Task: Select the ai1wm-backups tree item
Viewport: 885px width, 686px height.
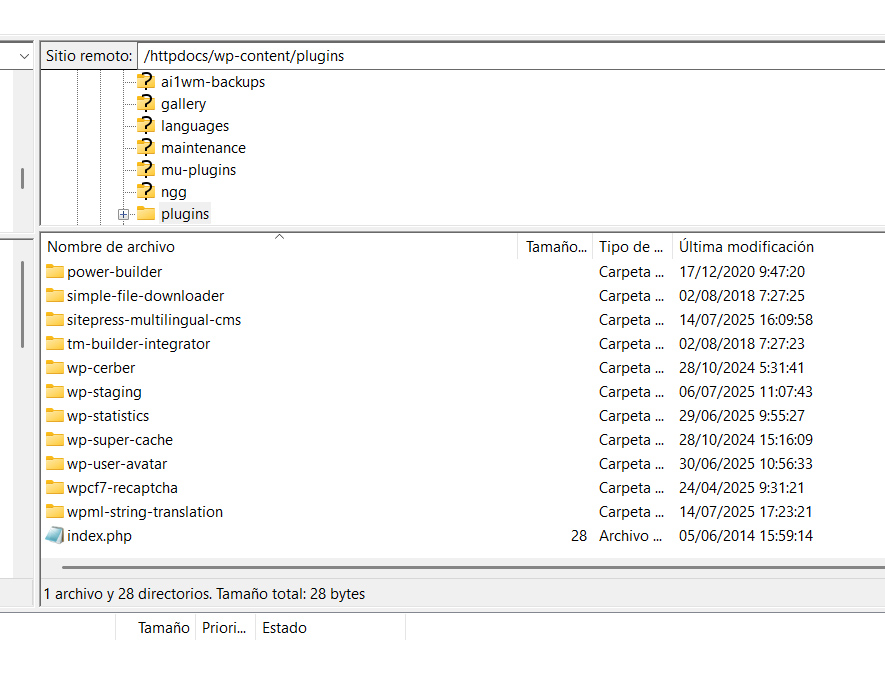Action: coord(213,82)
